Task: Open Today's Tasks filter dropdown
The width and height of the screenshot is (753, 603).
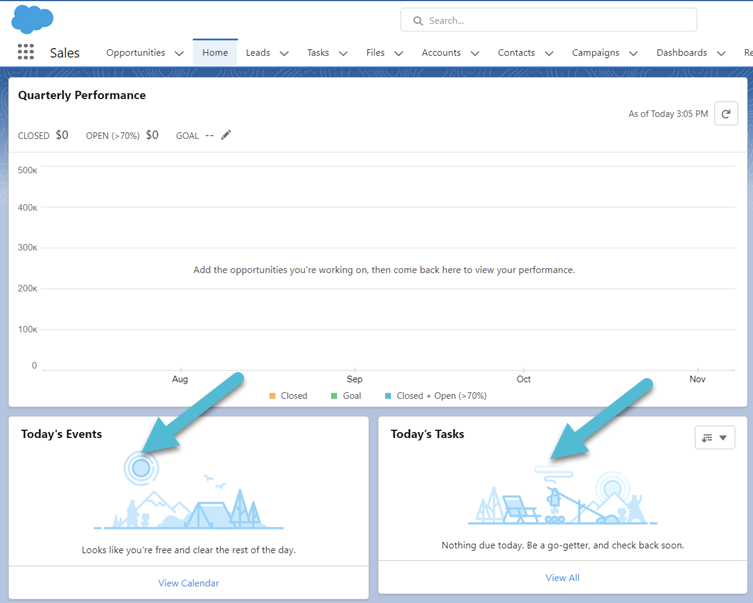Action: 714,438
